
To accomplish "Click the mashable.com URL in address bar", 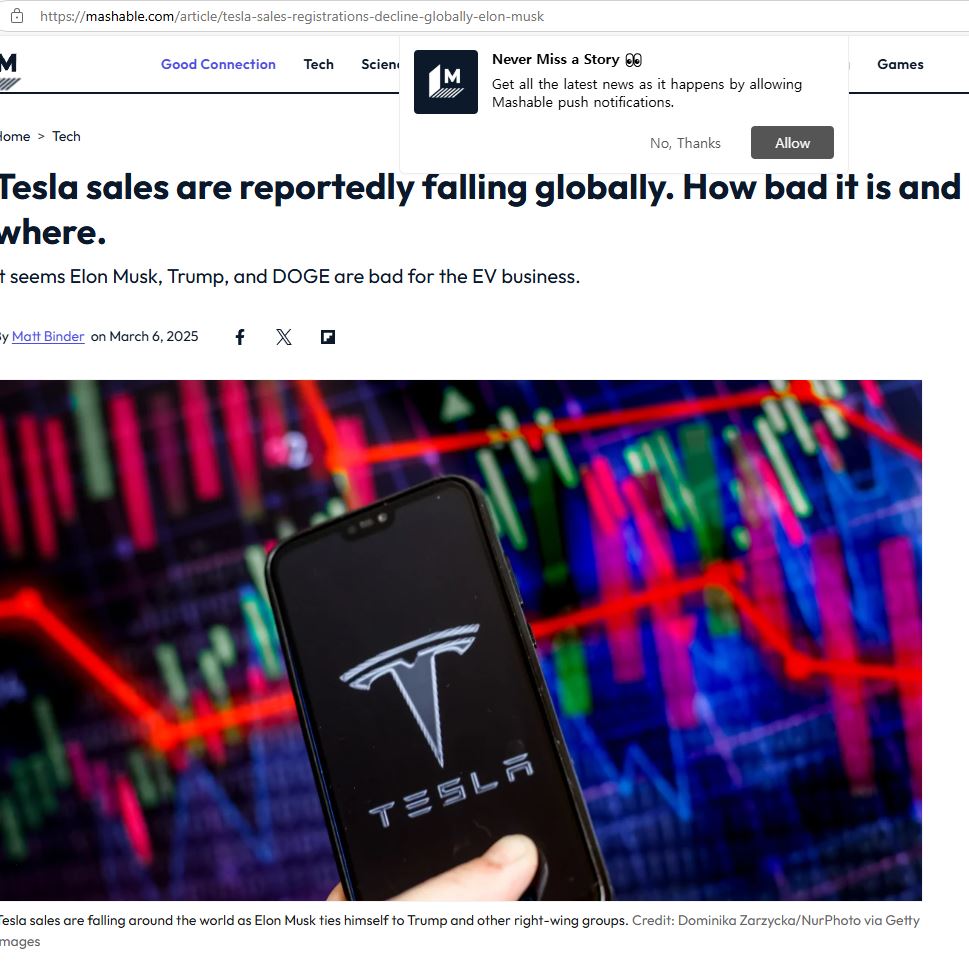I will pyautogui.click(x=292, y=16).
